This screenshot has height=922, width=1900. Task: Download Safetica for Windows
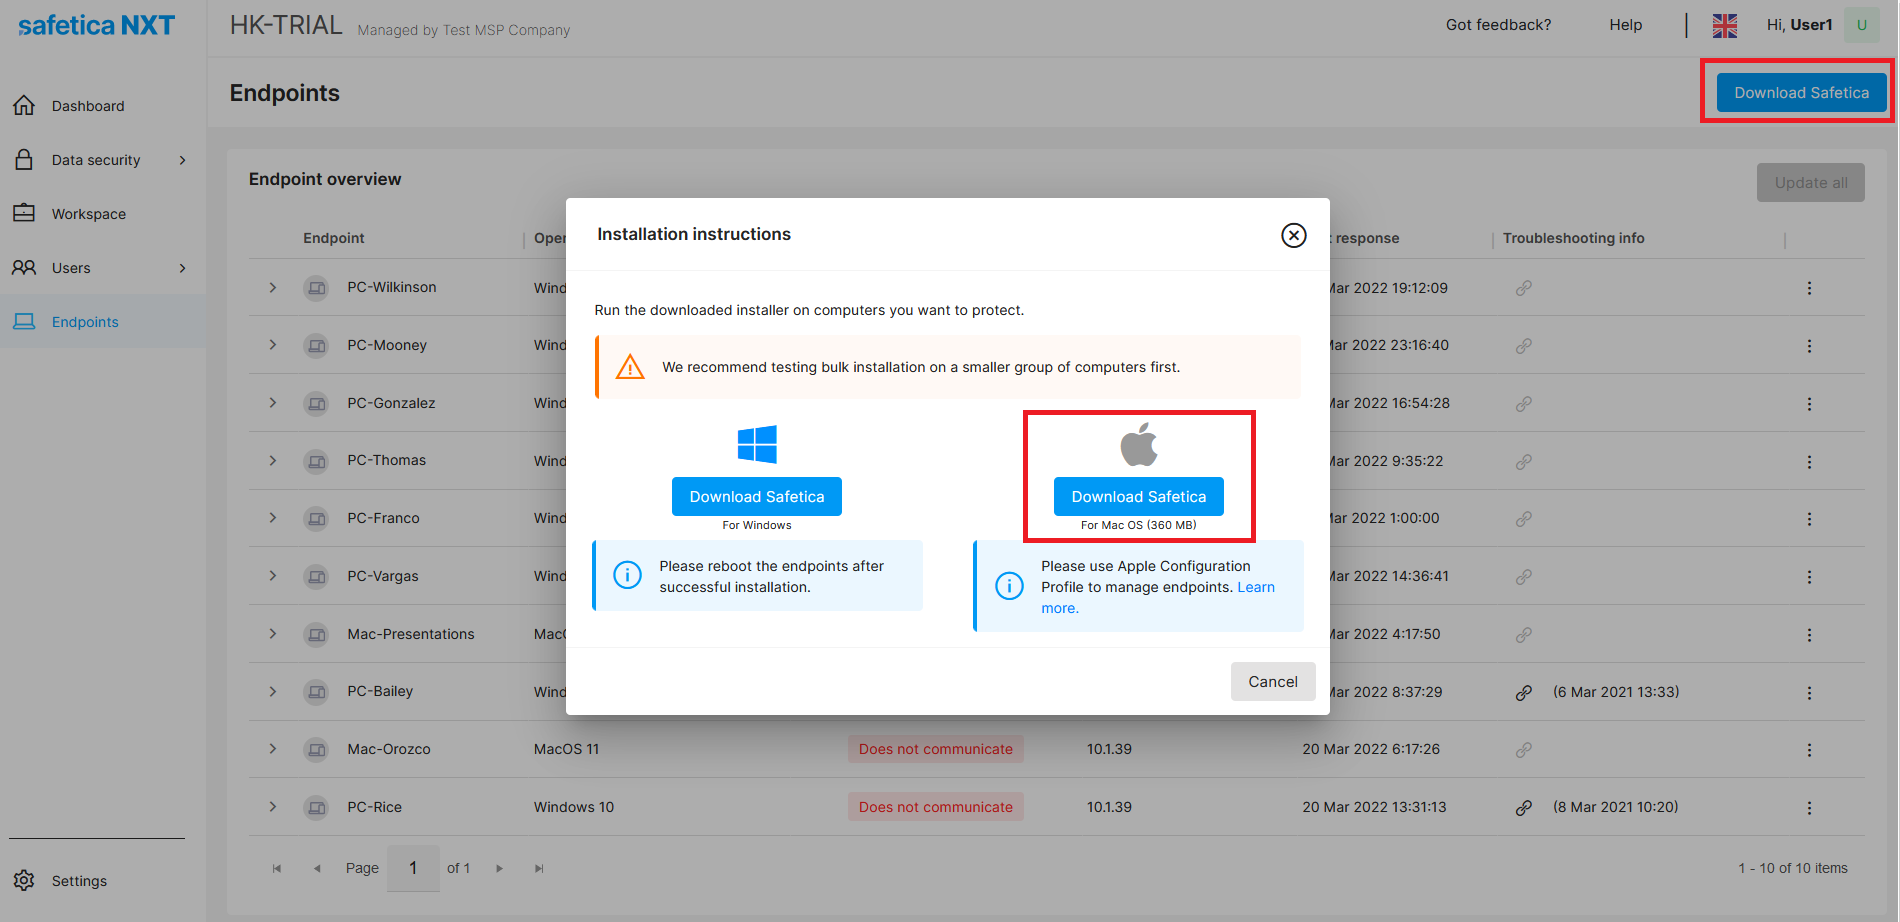pyautogui.click(x=757, y=497)
